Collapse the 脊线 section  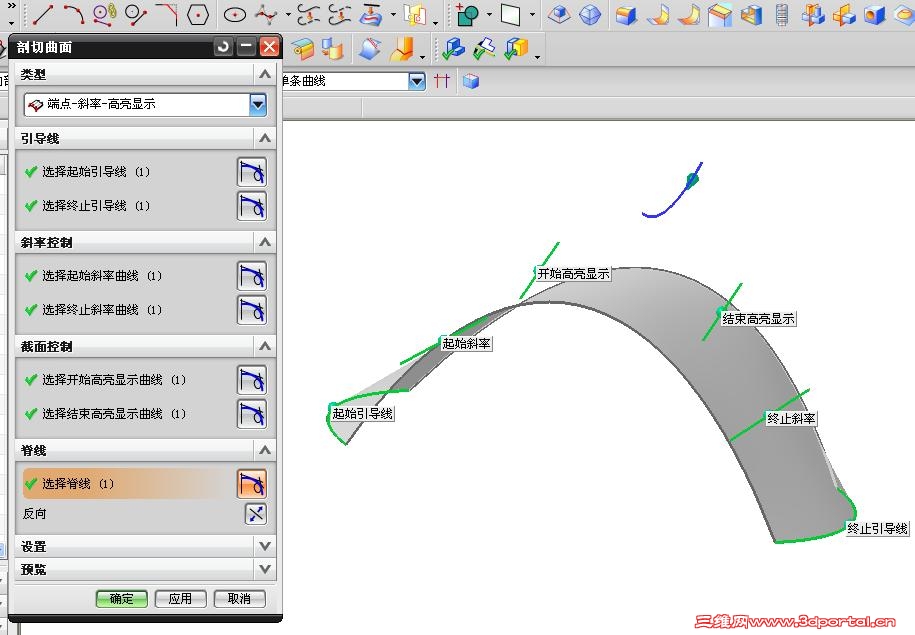click(x=264, y=450)
